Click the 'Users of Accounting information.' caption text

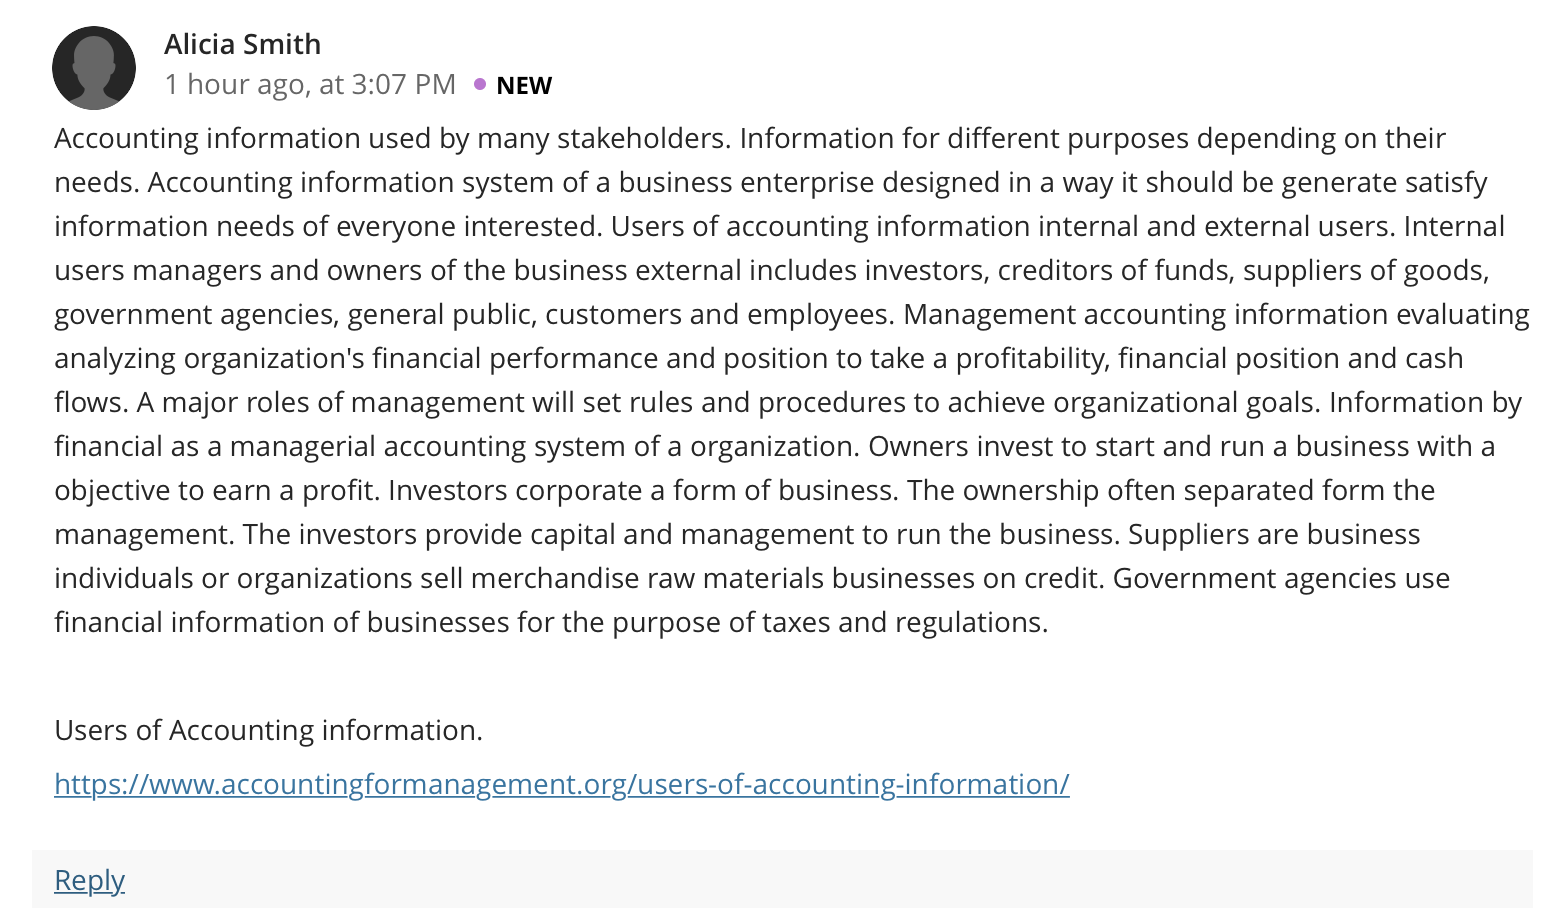(268, 730)
